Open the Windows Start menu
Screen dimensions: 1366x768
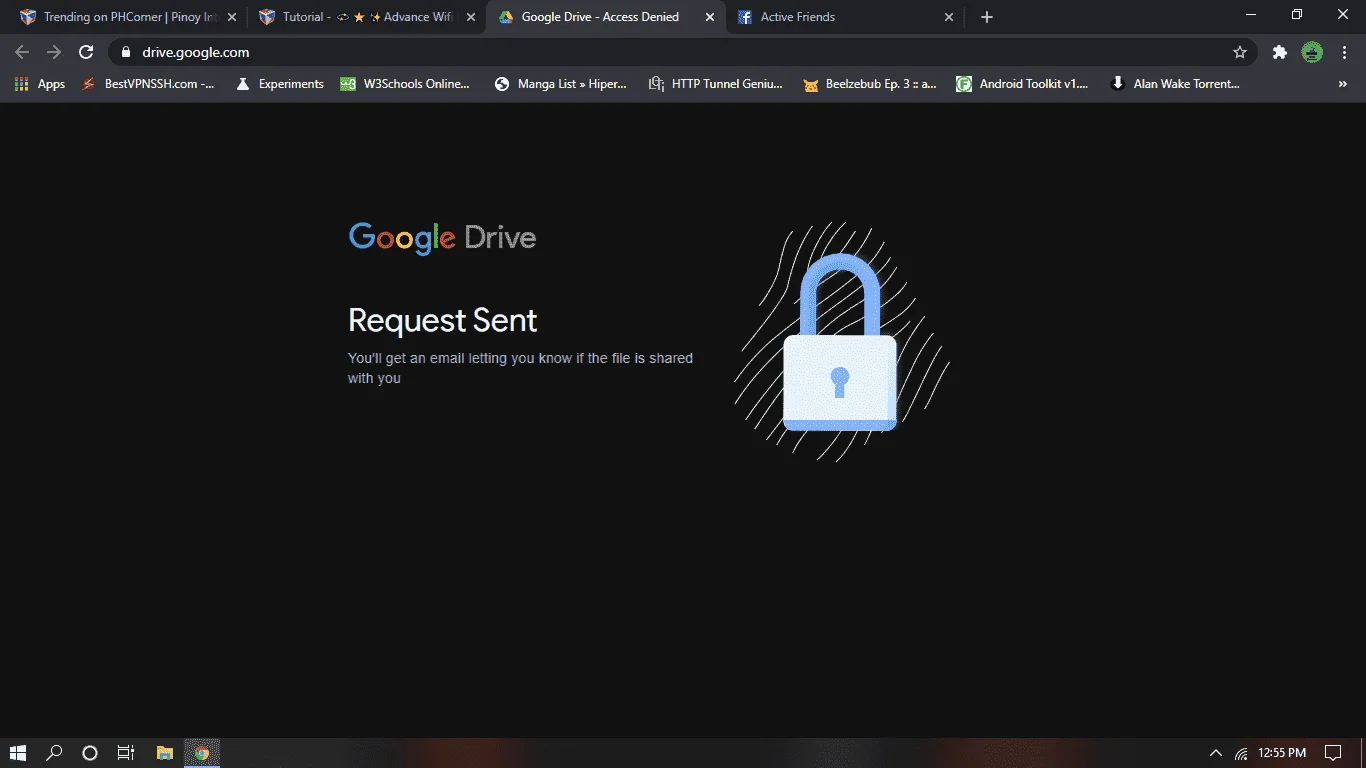(18, 753)
